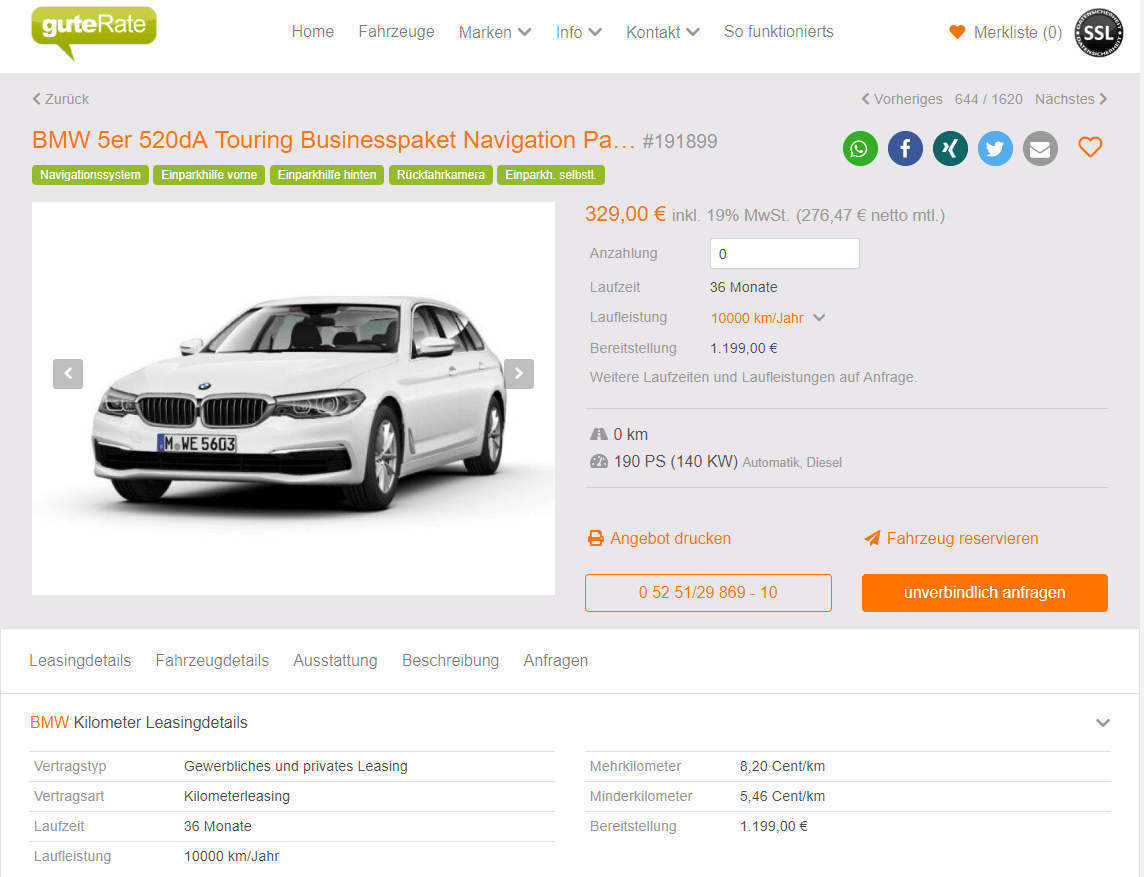Click the Navigationssystem tag

[x=90, y=175]
